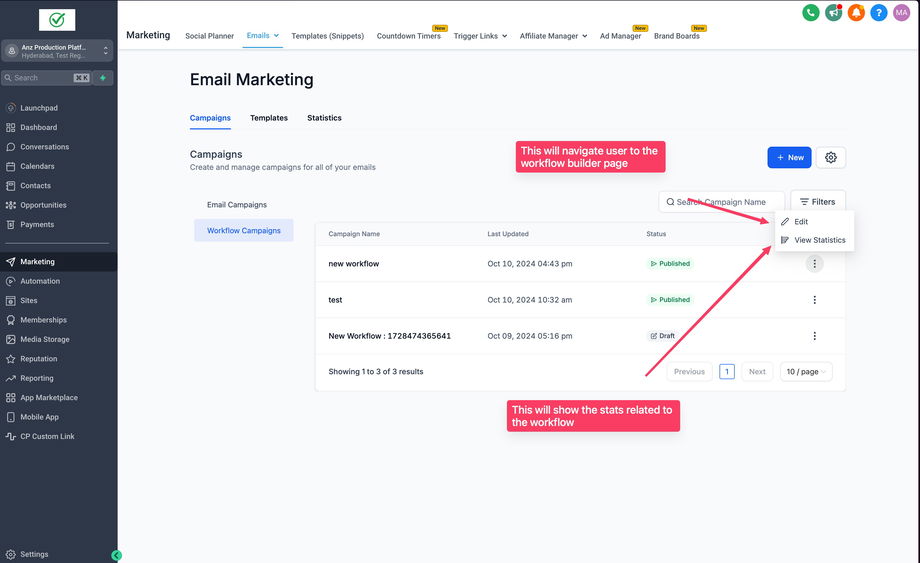
Task: Open Brand Boards in top nav
Action: (x=677, y=36)
